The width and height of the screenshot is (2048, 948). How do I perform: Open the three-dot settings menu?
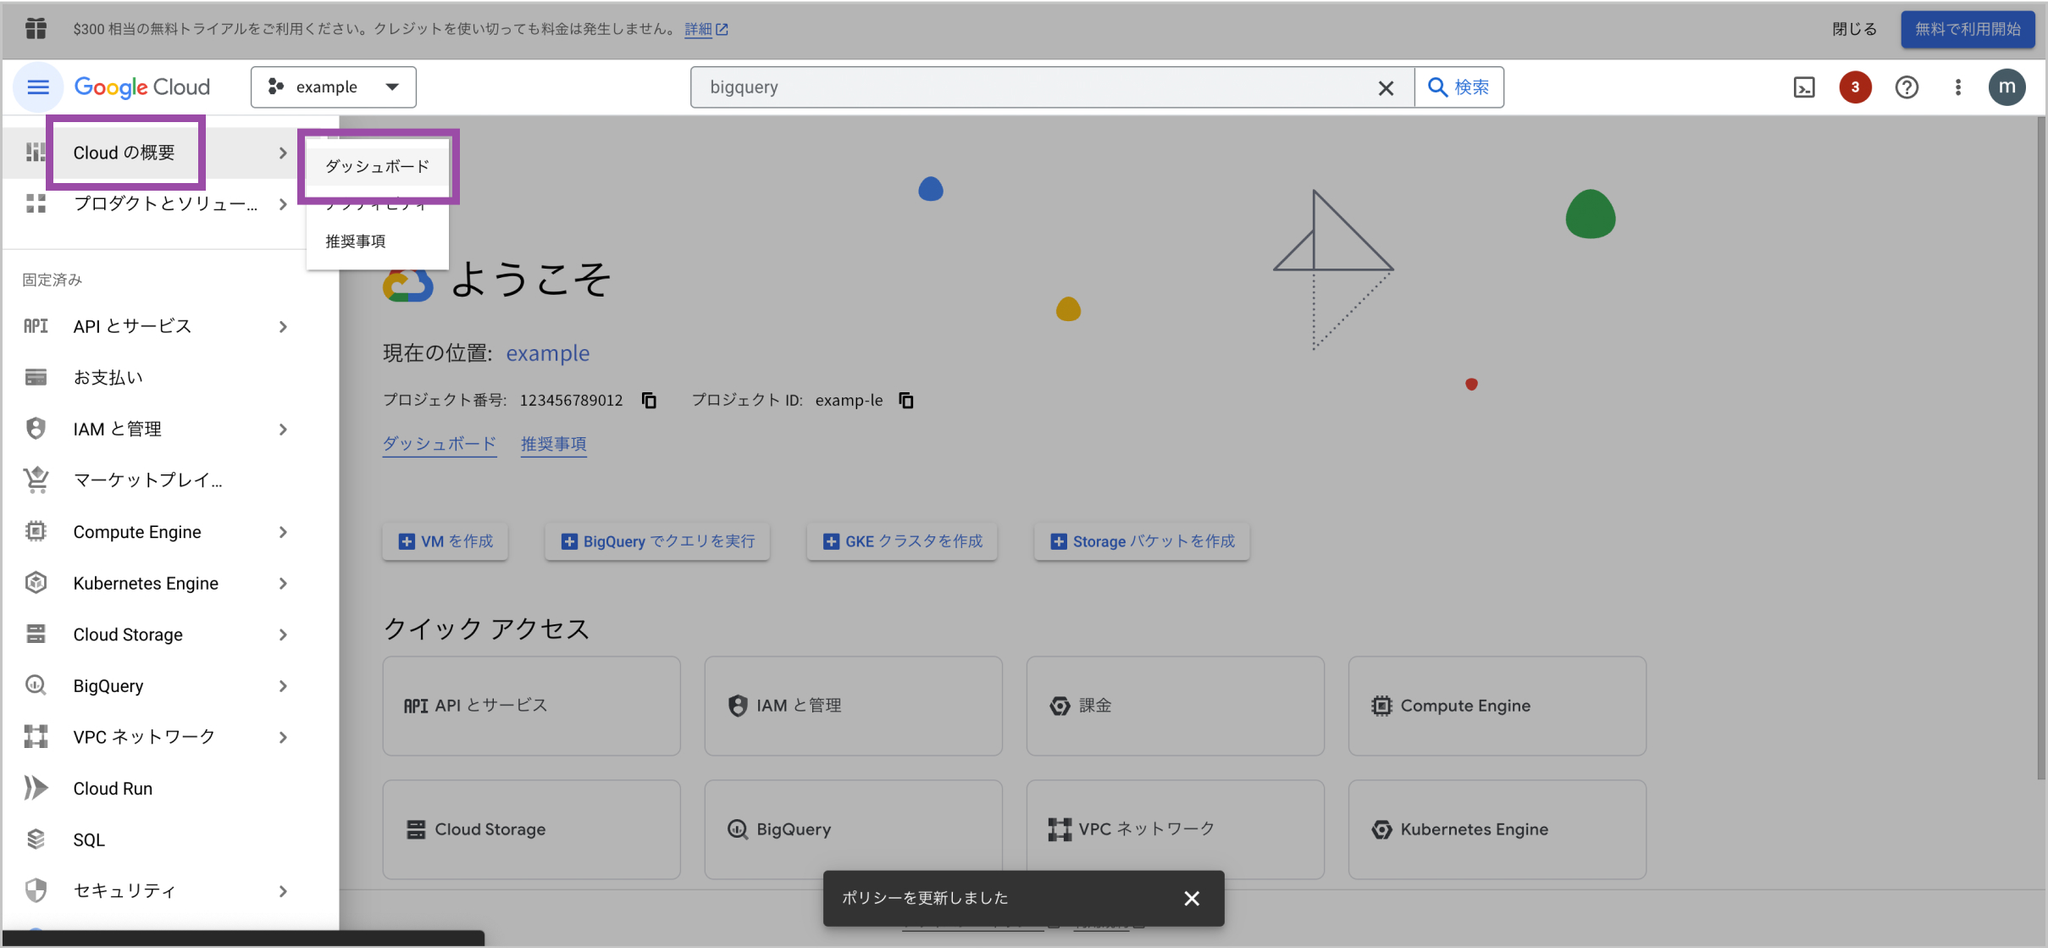coord(1958,87)
